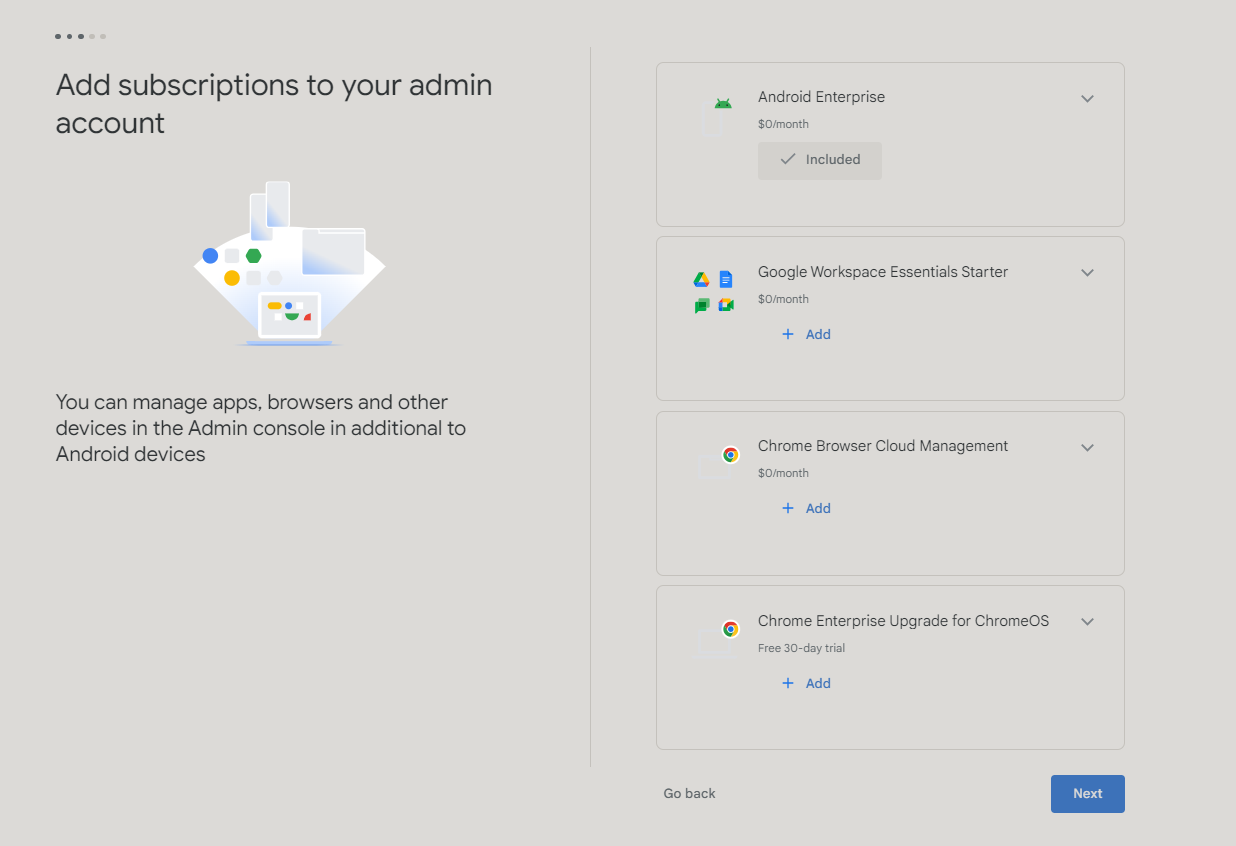Expand Chrome Browser Cloud Management details
The image size is (1236, 846).
1088,447
